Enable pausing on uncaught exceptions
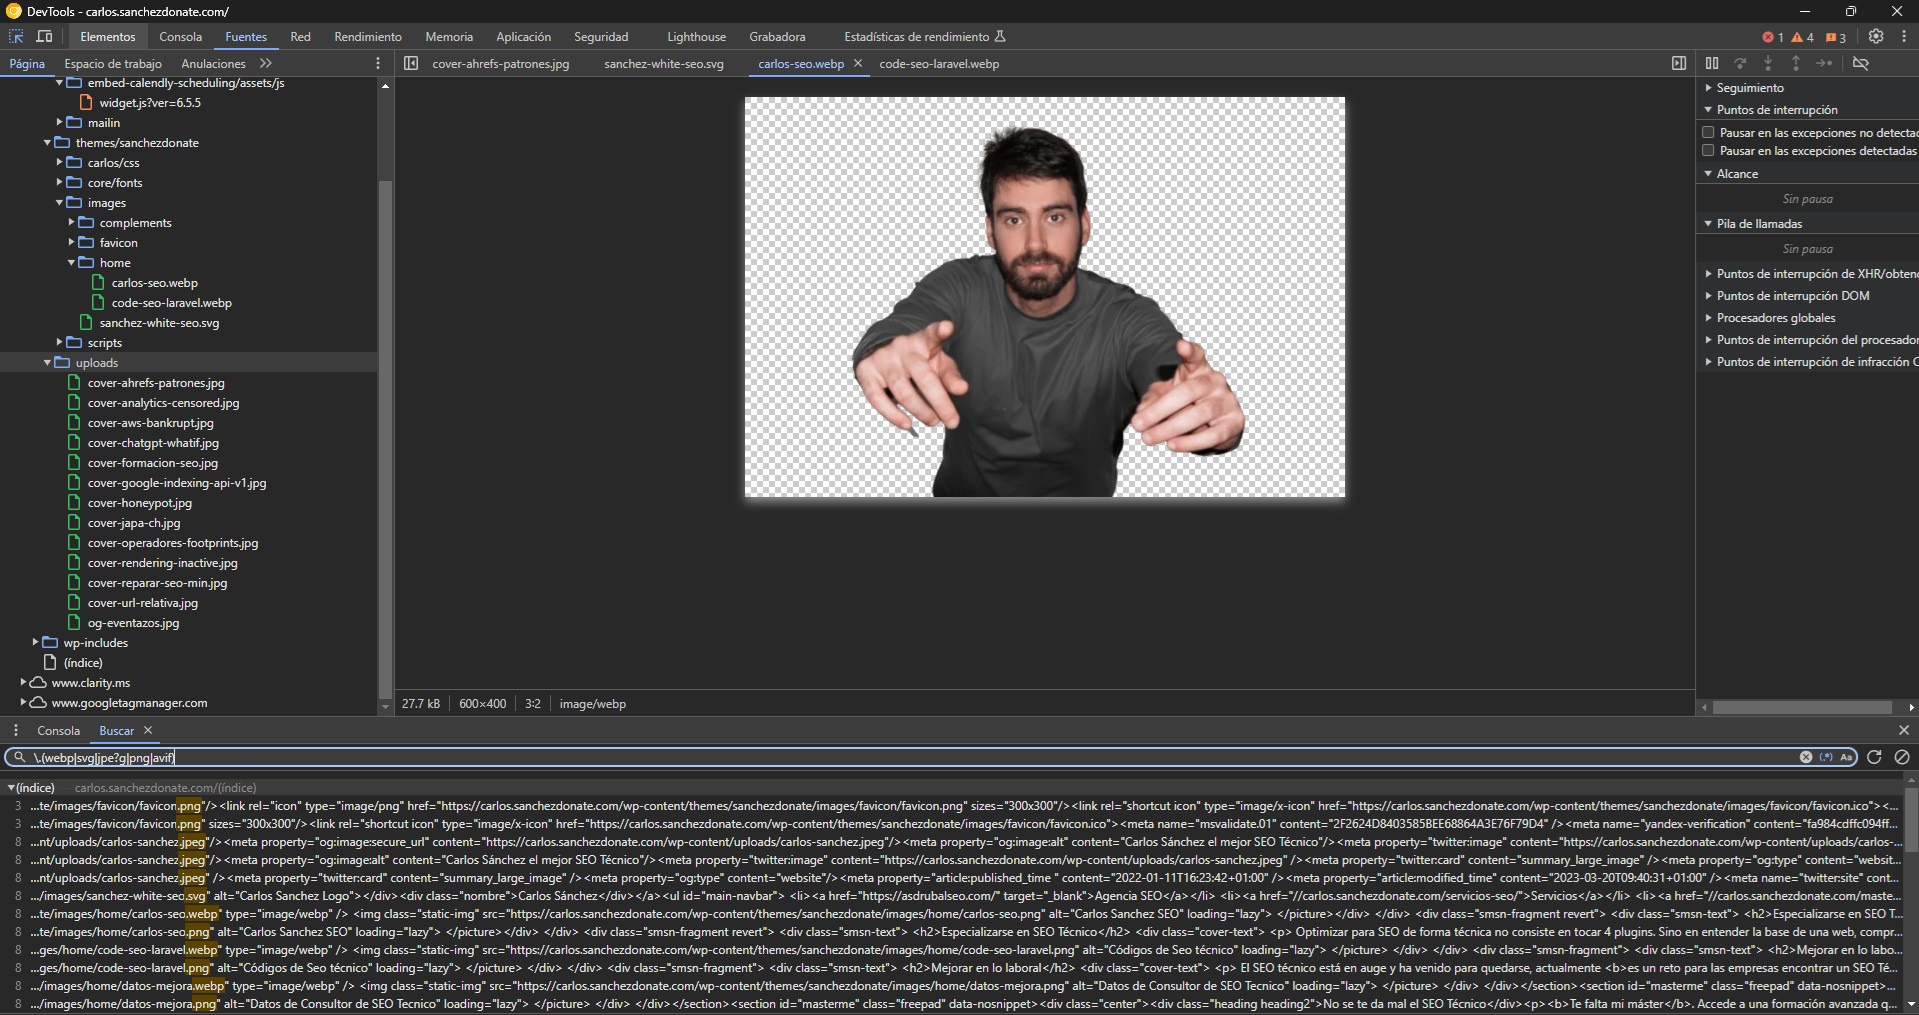Screen dimensions: 1919x1015 point(1708,132)
